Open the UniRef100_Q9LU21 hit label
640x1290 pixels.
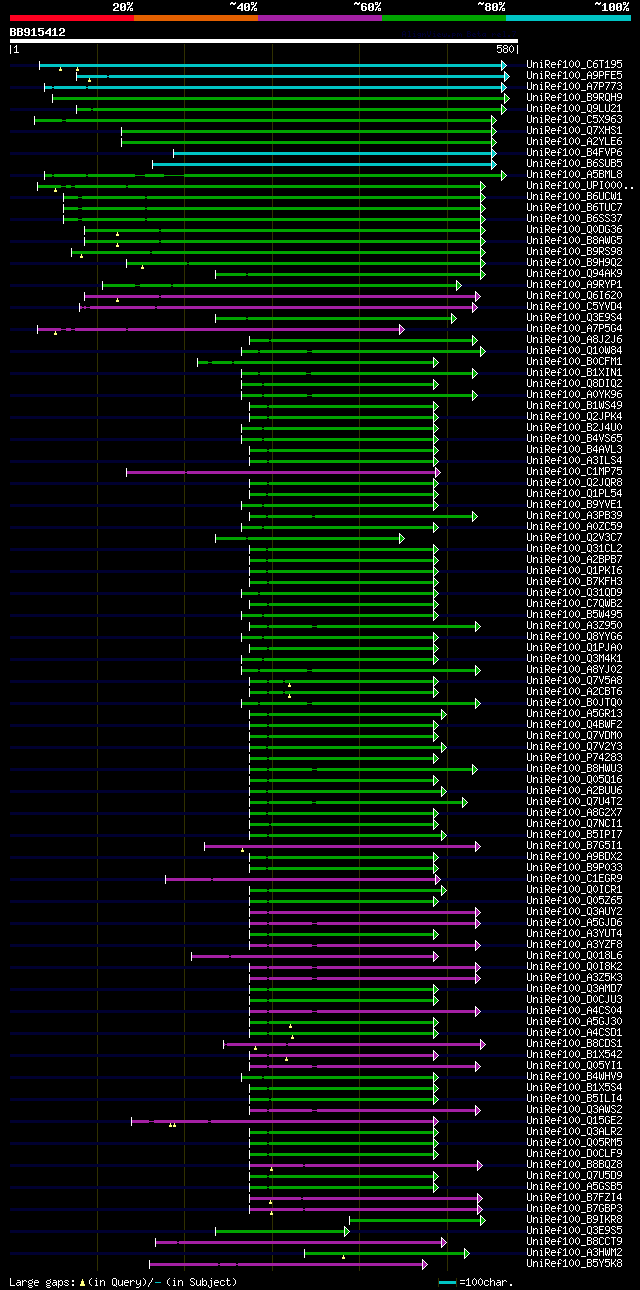(x=574, y=108)
